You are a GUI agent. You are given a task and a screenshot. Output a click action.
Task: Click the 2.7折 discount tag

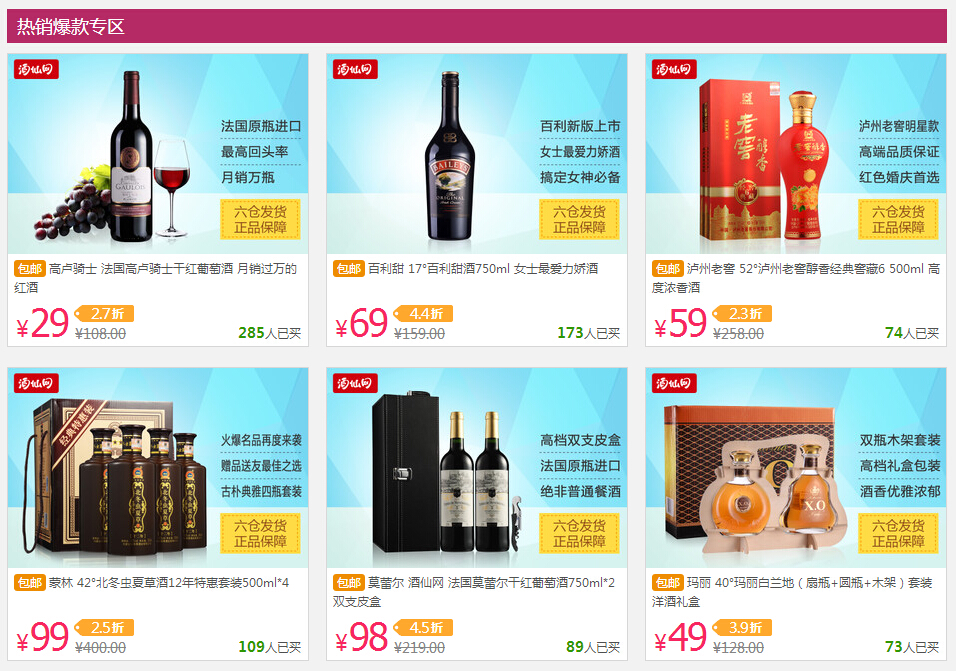pos(104,313)
